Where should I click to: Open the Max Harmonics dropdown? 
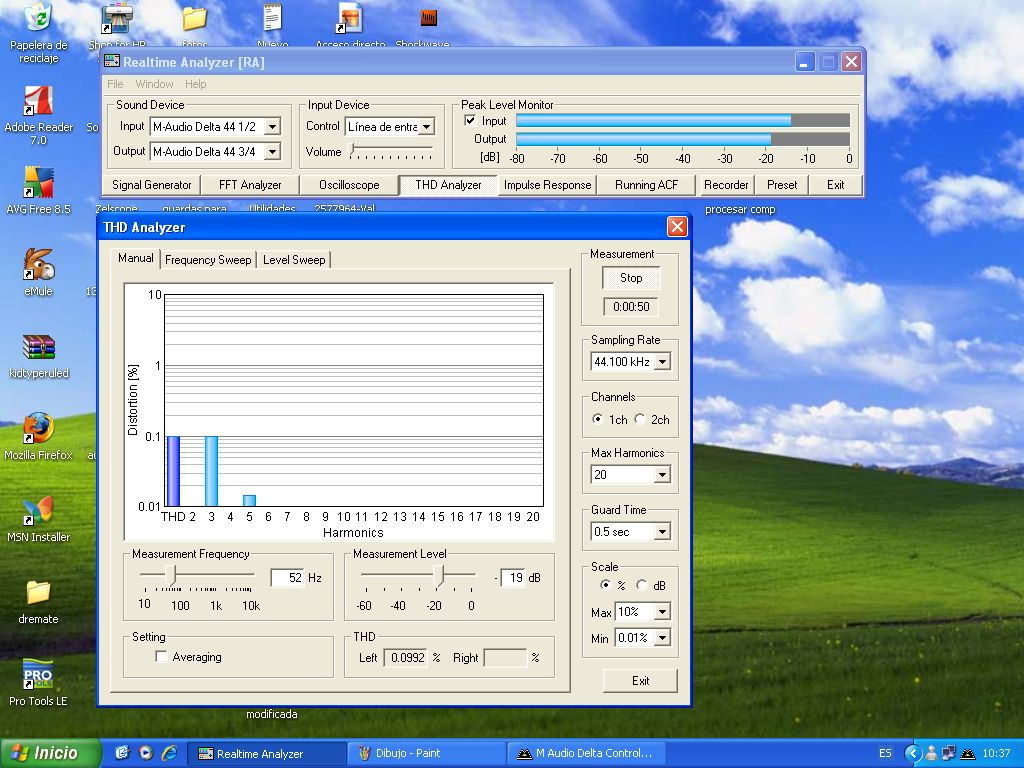(661, 475)
